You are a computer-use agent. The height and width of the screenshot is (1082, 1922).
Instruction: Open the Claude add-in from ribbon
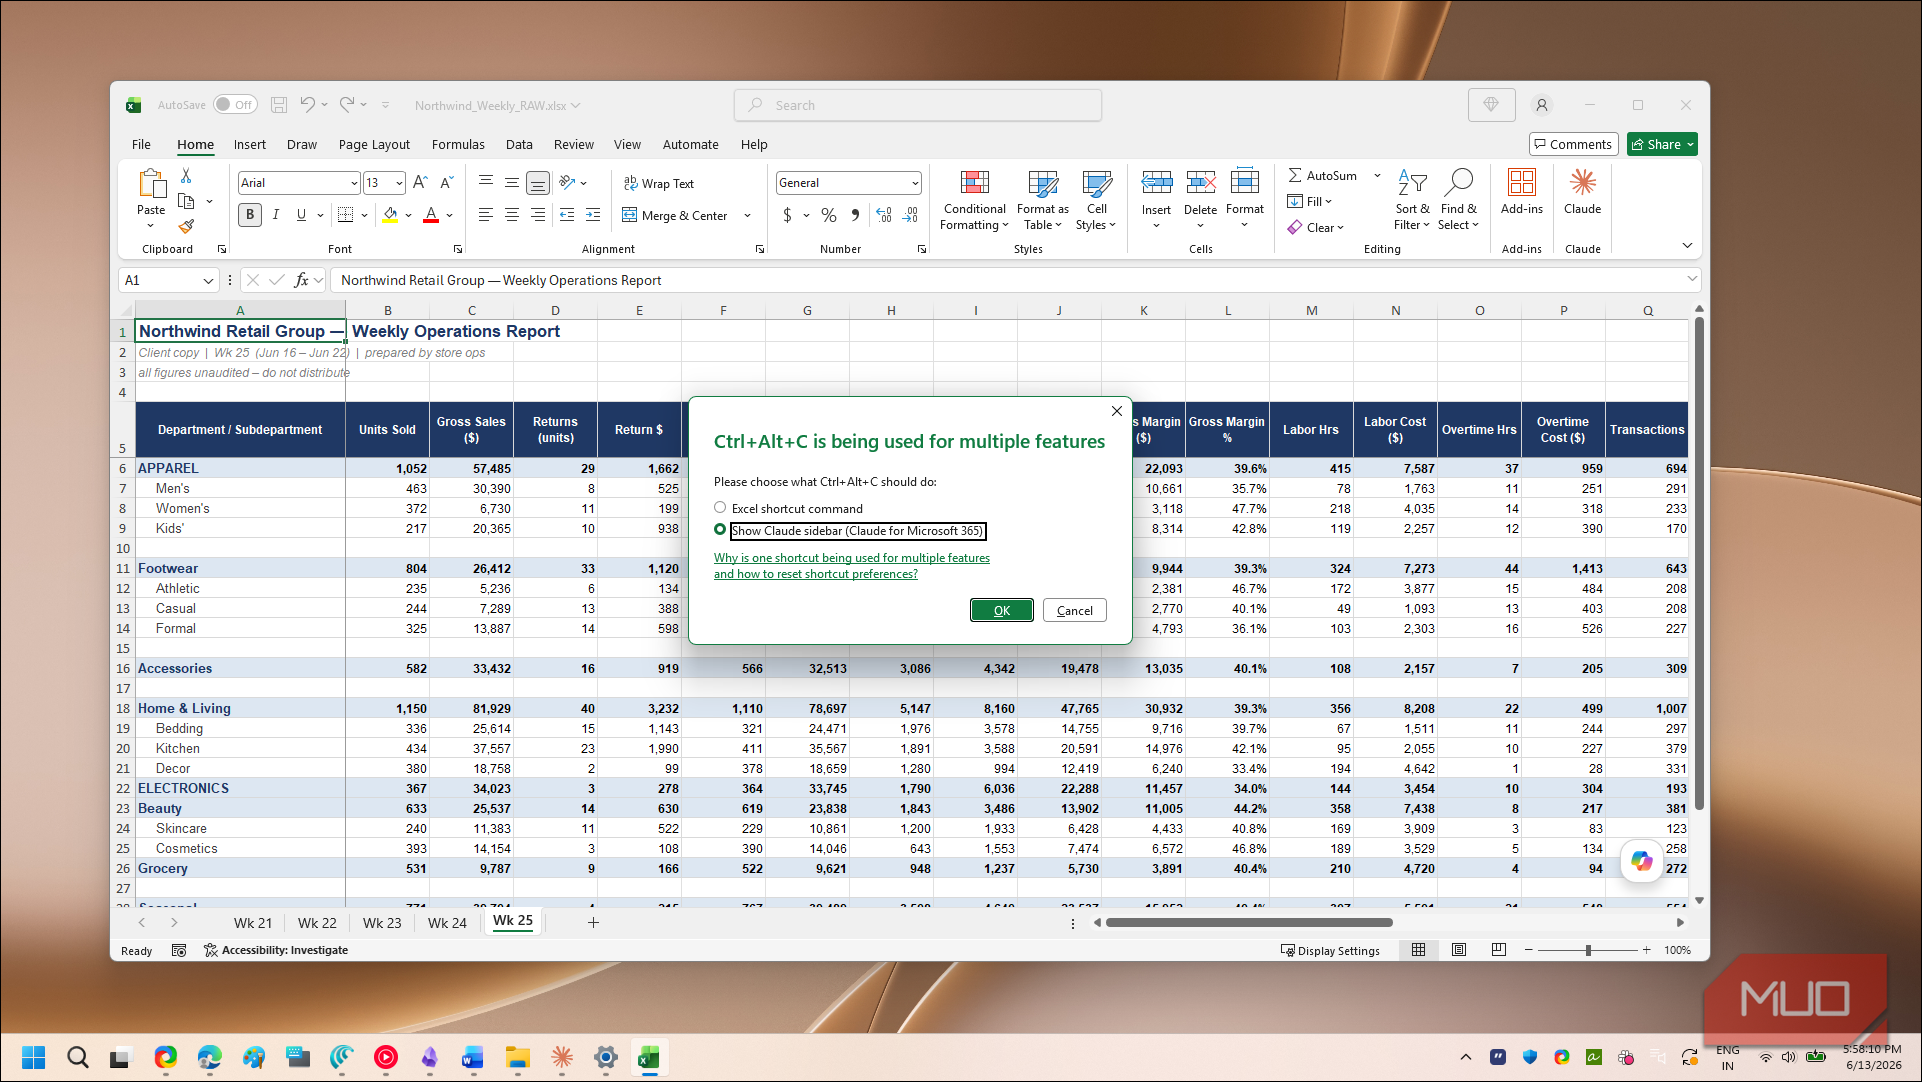click(1582, 191)
